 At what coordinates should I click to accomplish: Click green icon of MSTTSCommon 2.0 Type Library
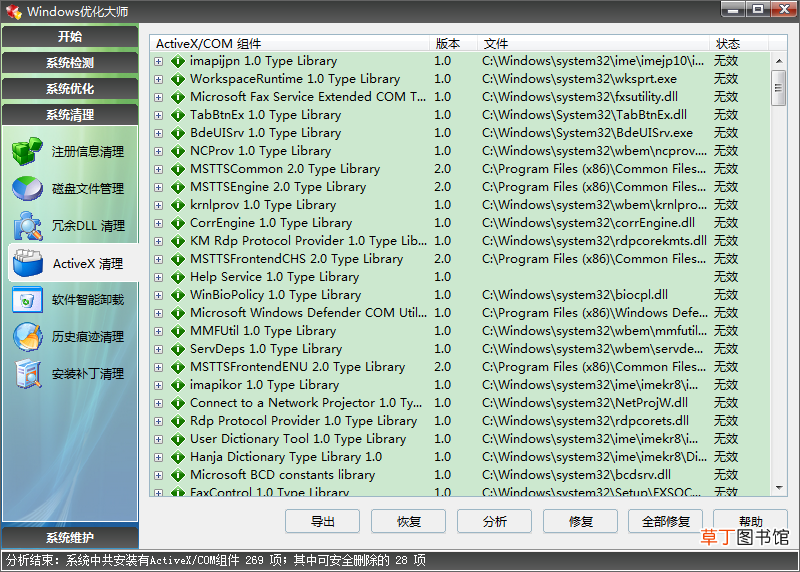click(x=178, y=169)
